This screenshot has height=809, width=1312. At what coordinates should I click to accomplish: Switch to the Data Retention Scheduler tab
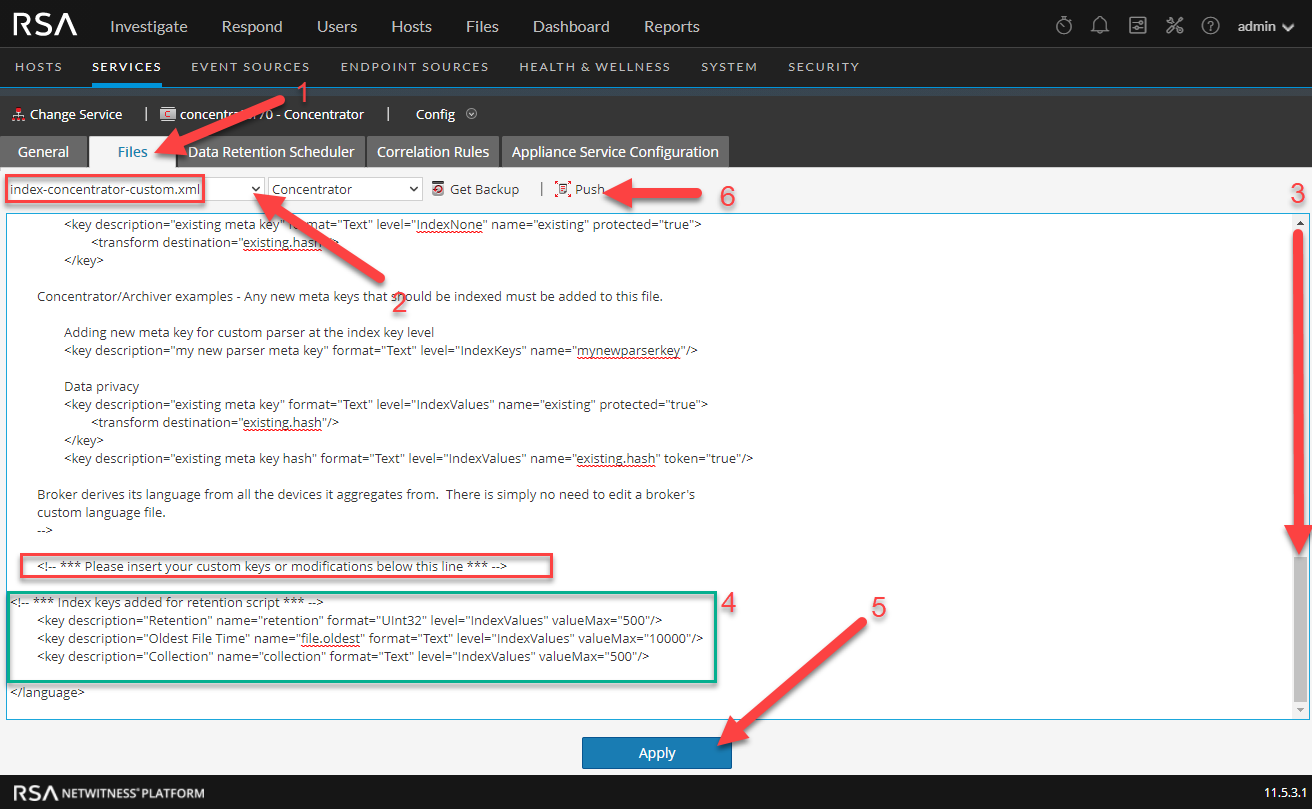coord(271,152)
